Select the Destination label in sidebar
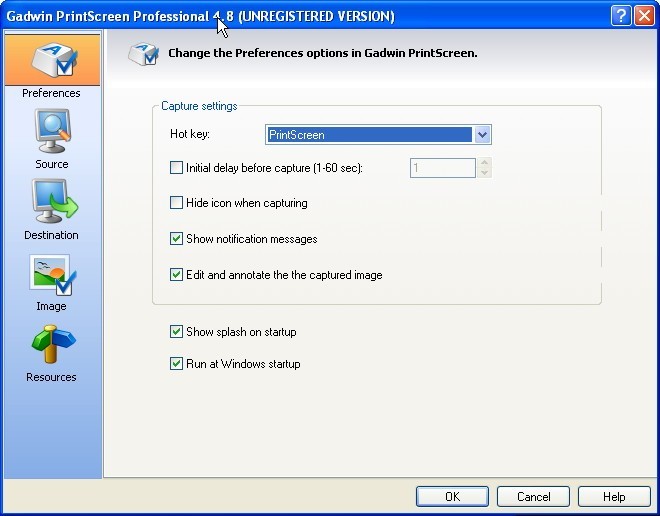Viewport: 660px width, 516px height. pyautogui.click(x=51, y=235)
